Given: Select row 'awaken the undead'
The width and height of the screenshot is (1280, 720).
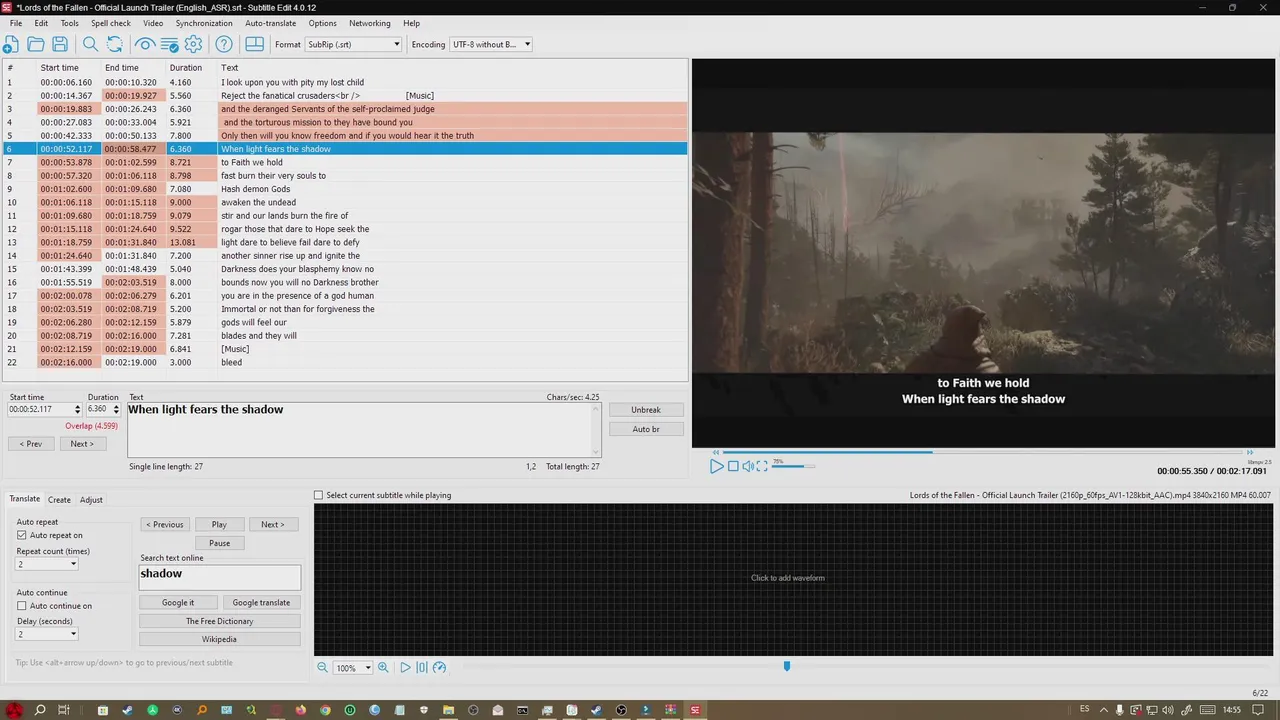Looking at the screenshot, I should coord(345,202).
